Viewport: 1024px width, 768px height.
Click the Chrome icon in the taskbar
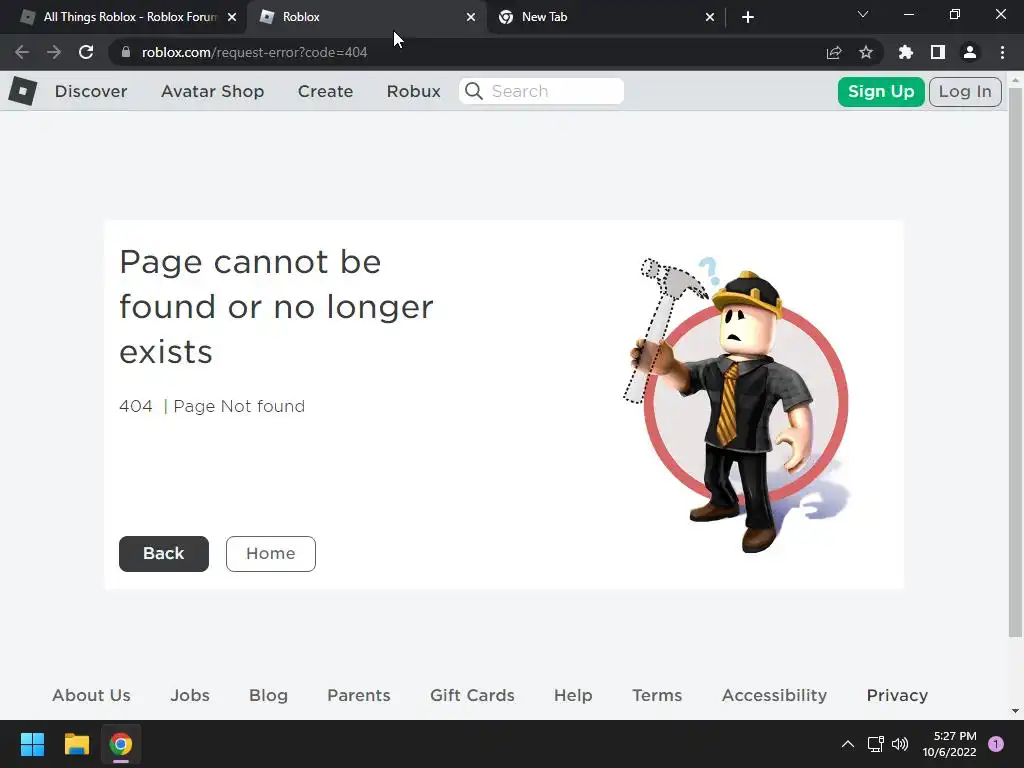click(x=121, y=744)
